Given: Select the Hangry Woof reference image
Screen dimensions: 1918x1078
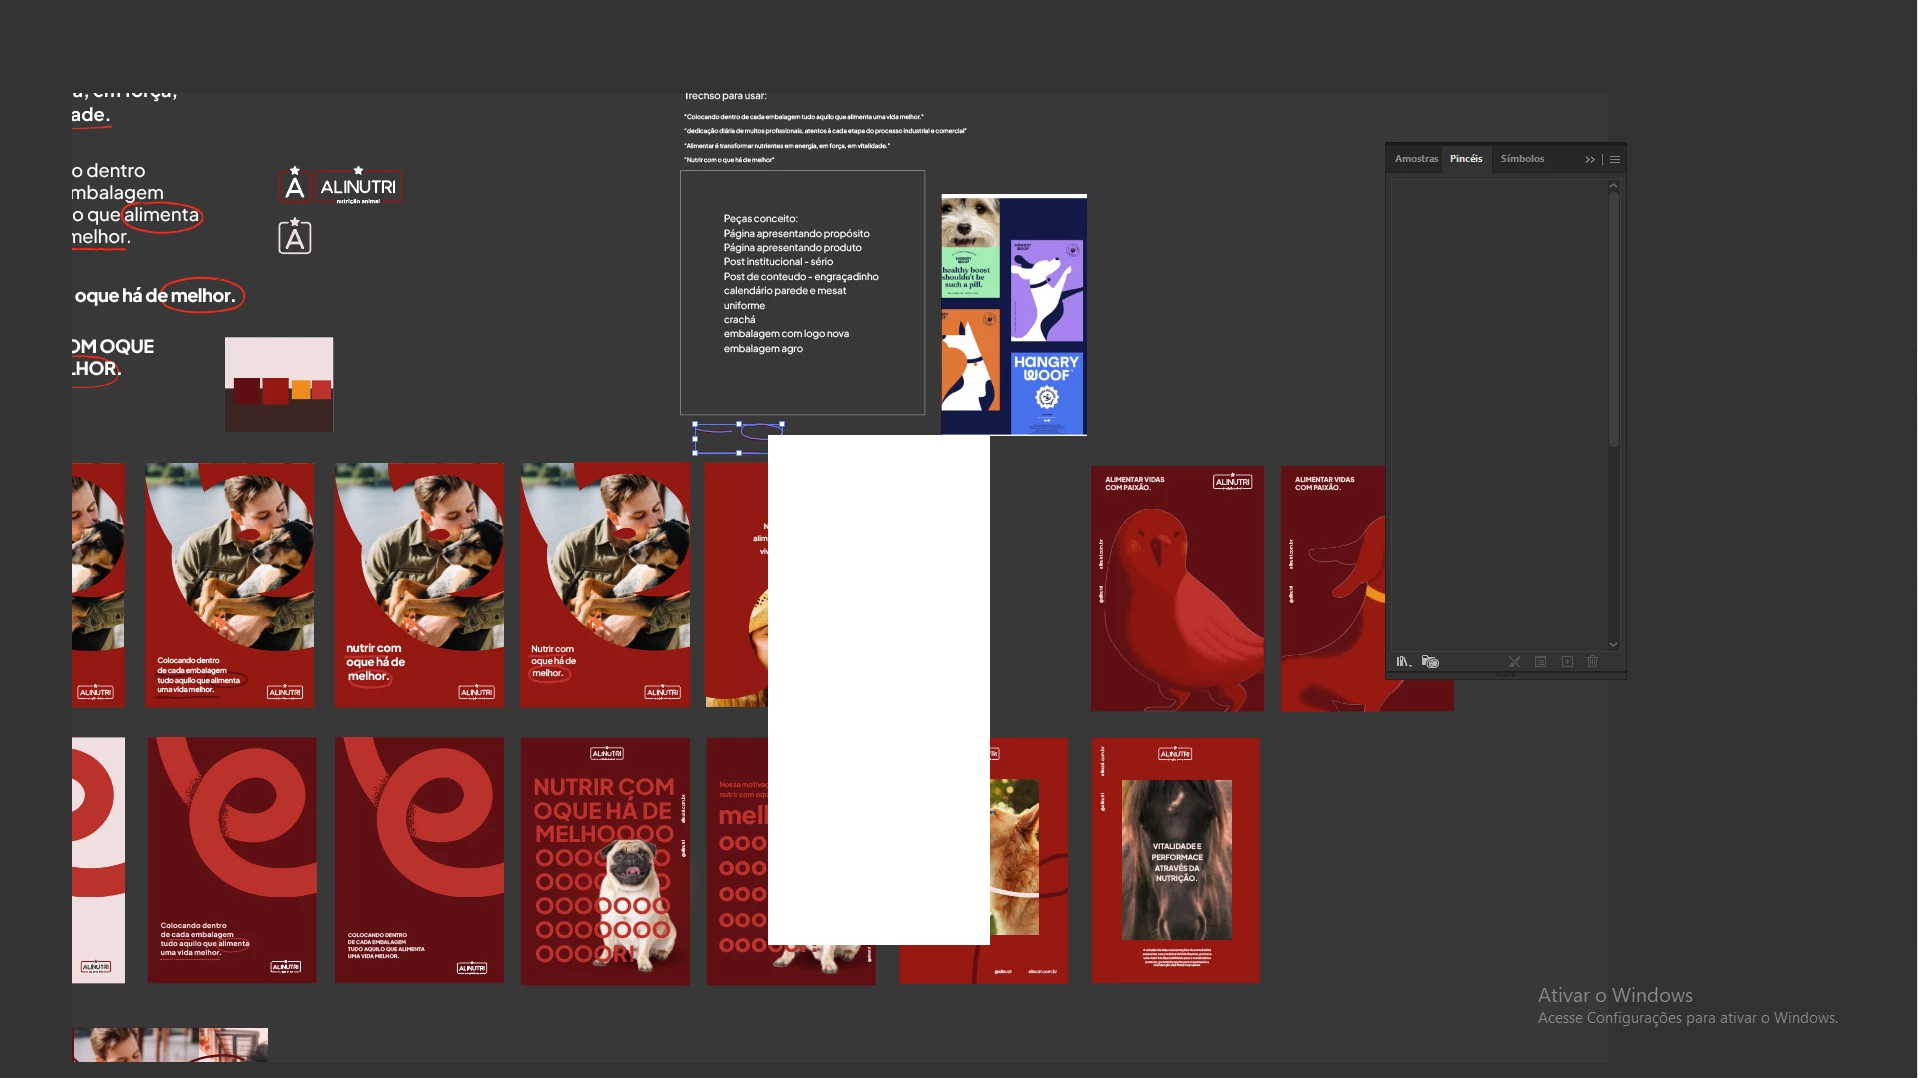Looking at the screenshot, I should point(1014,315).
